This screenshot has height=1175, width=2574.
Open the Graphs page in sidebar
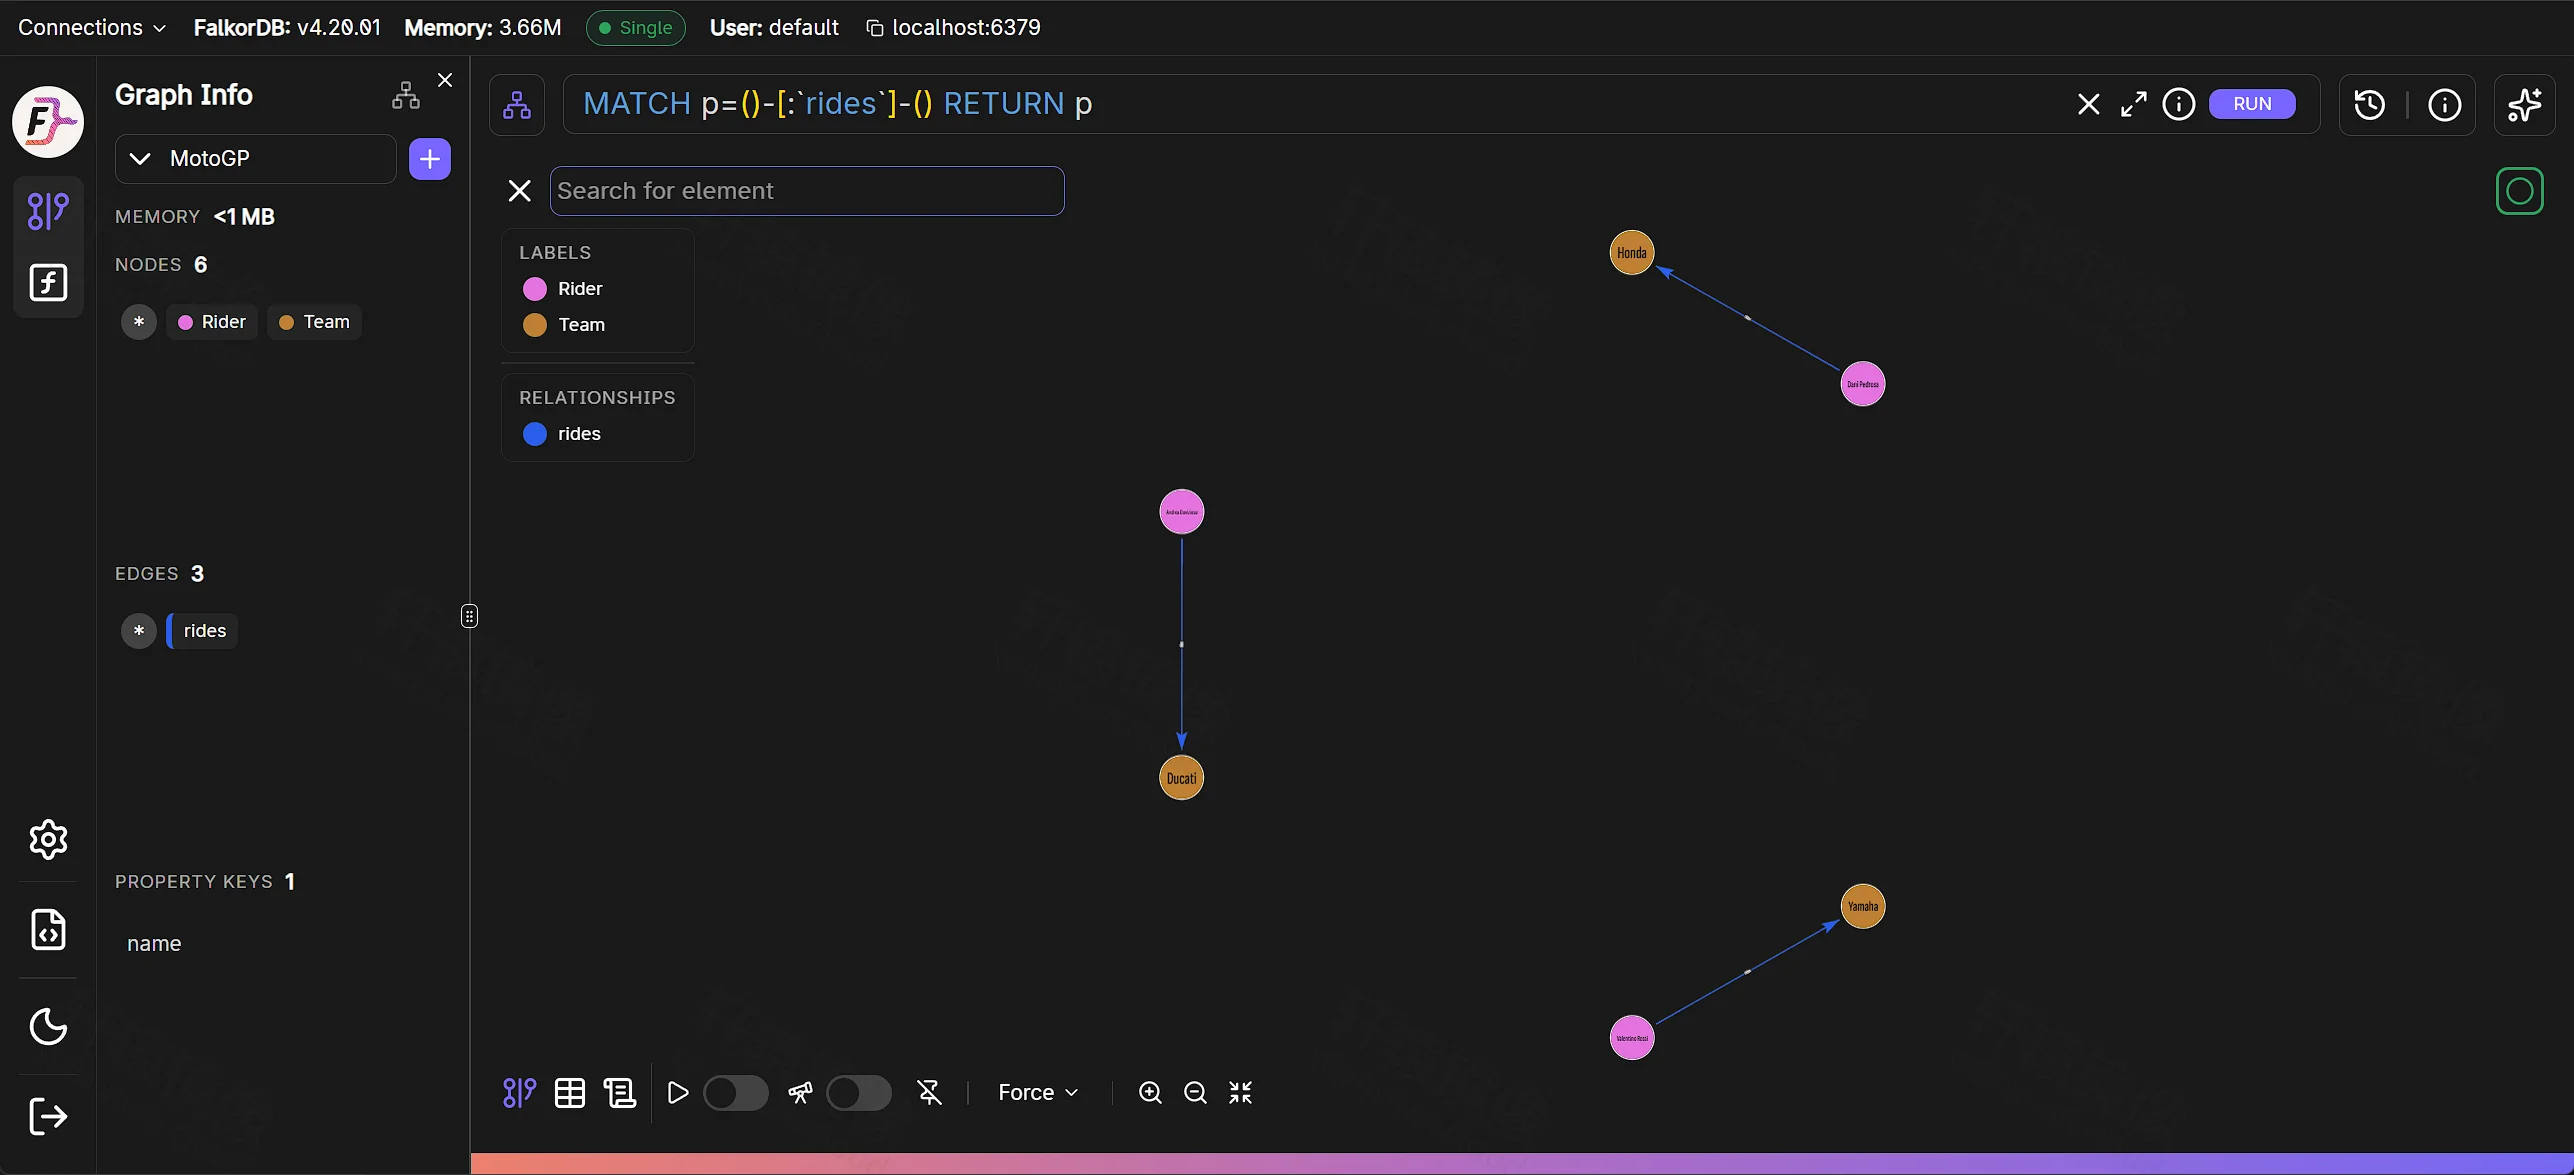click(x=48, y=211)
